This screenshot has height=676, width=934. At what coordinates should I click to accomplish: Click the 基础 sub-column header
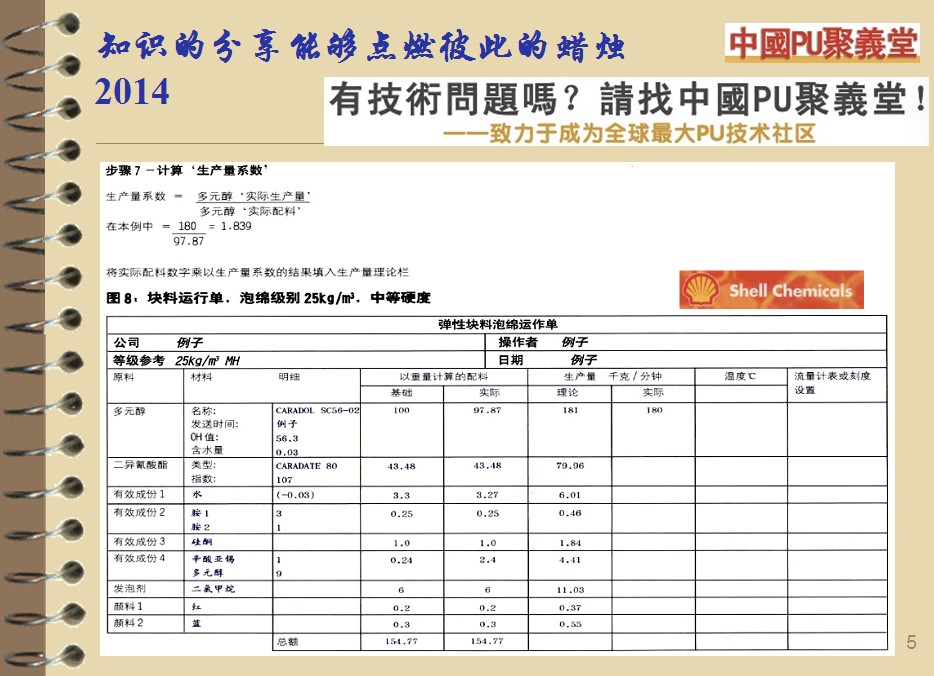[401, 392]
